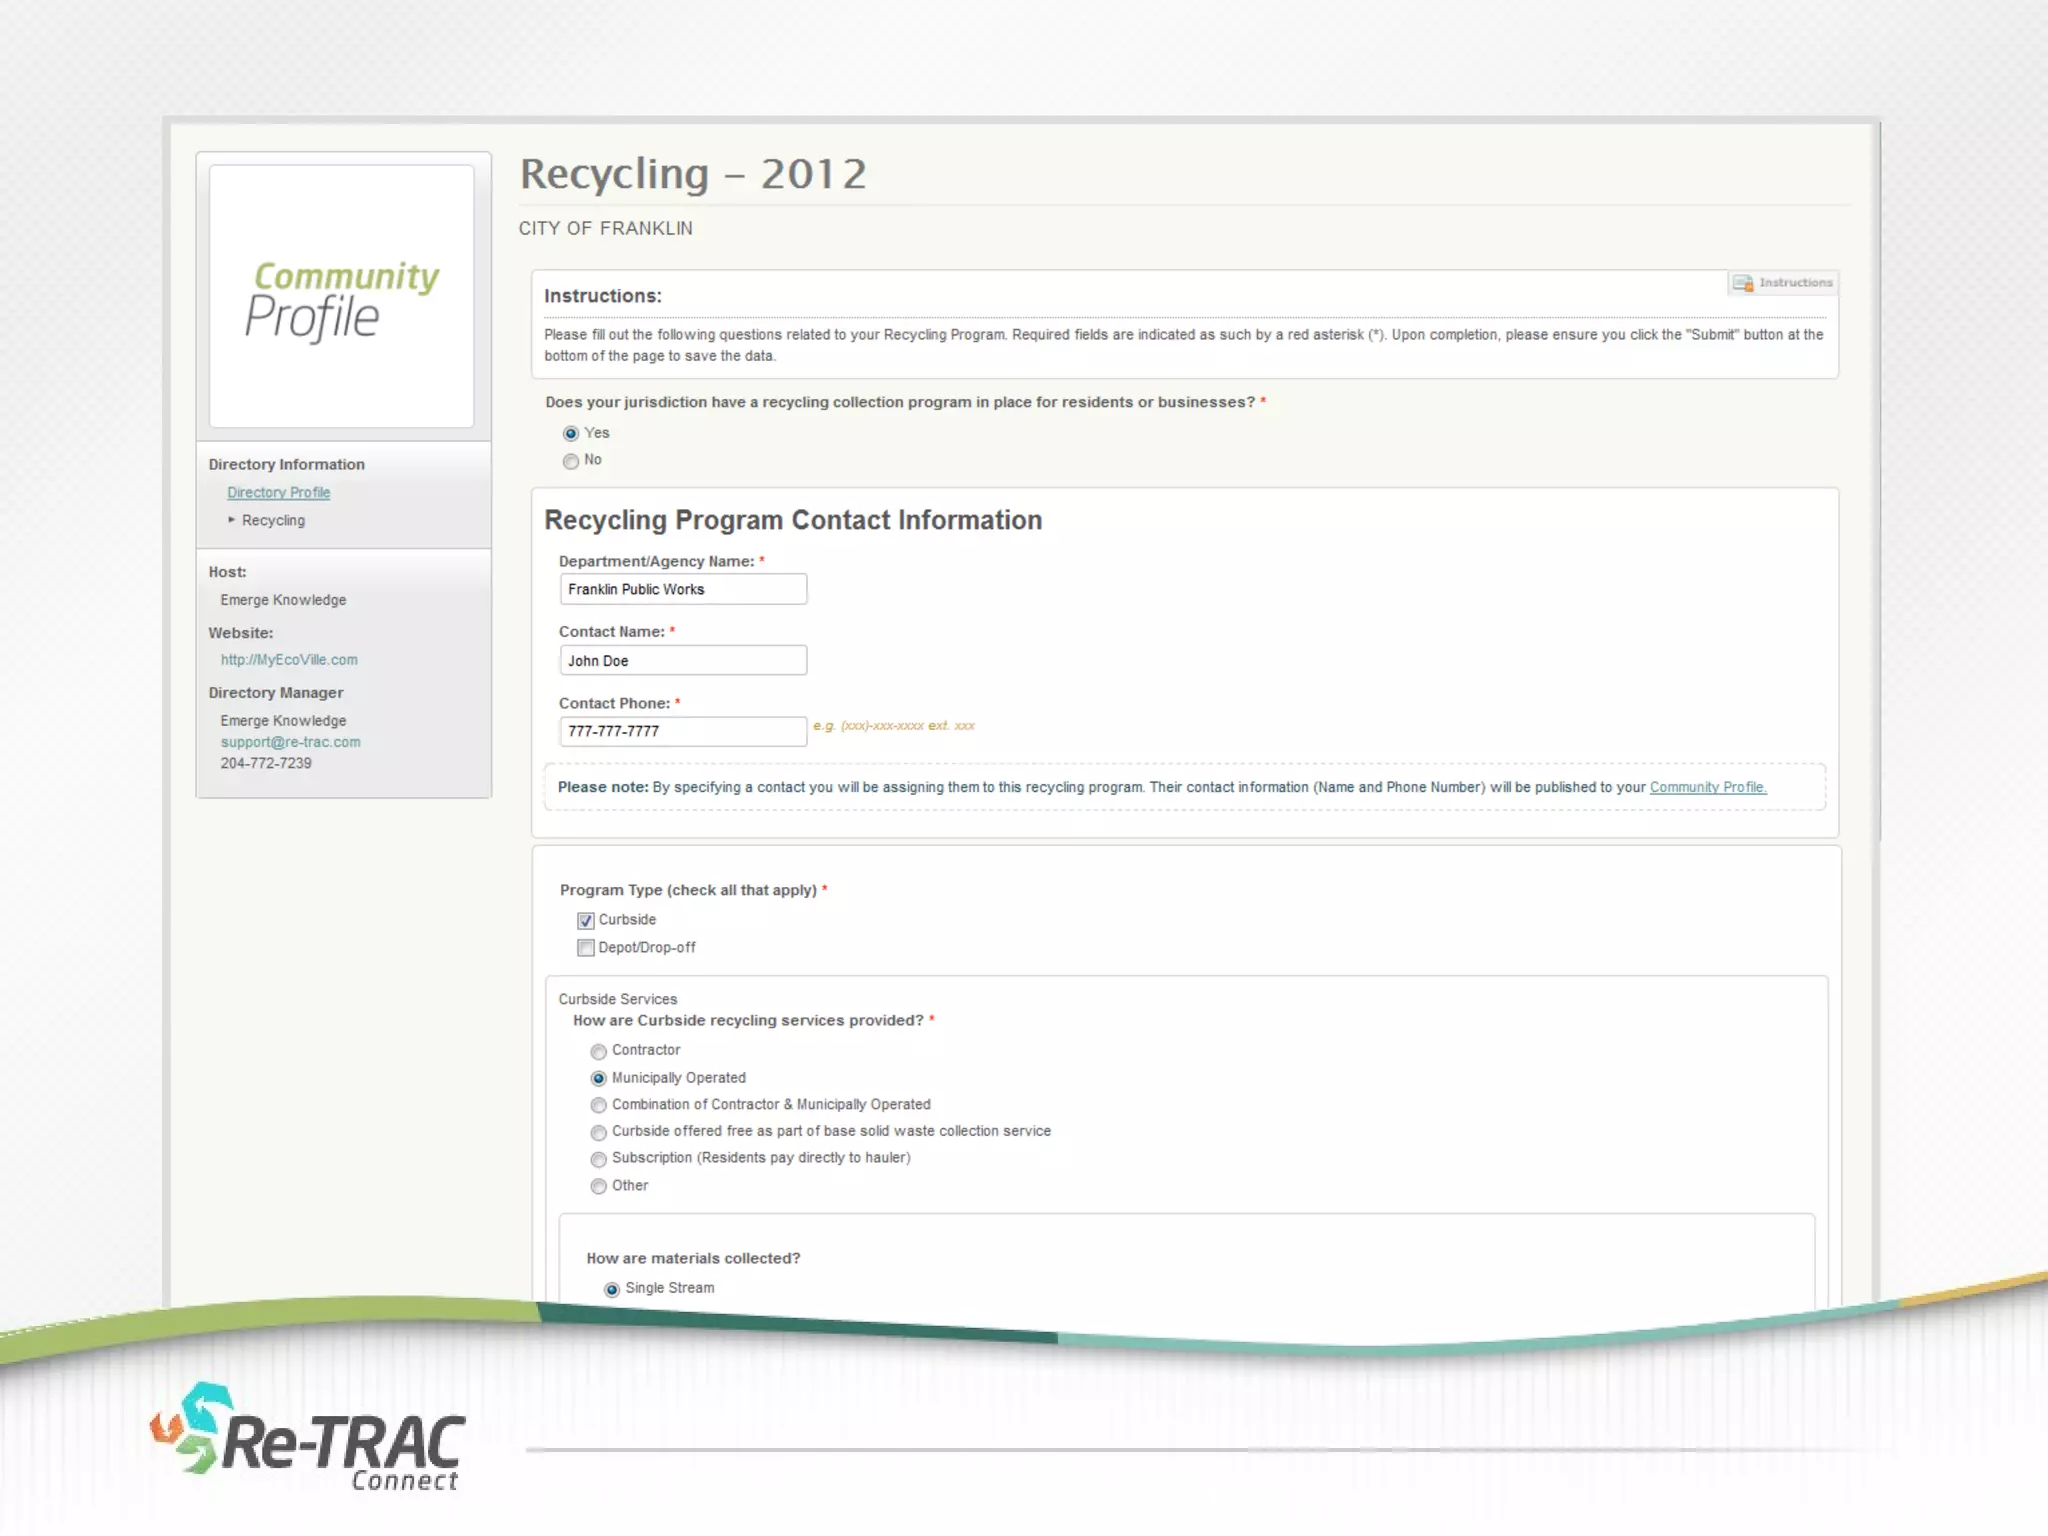Select Recycling in the sidebar
The width and height of the screenshot is (2048, 1536).
273,520
